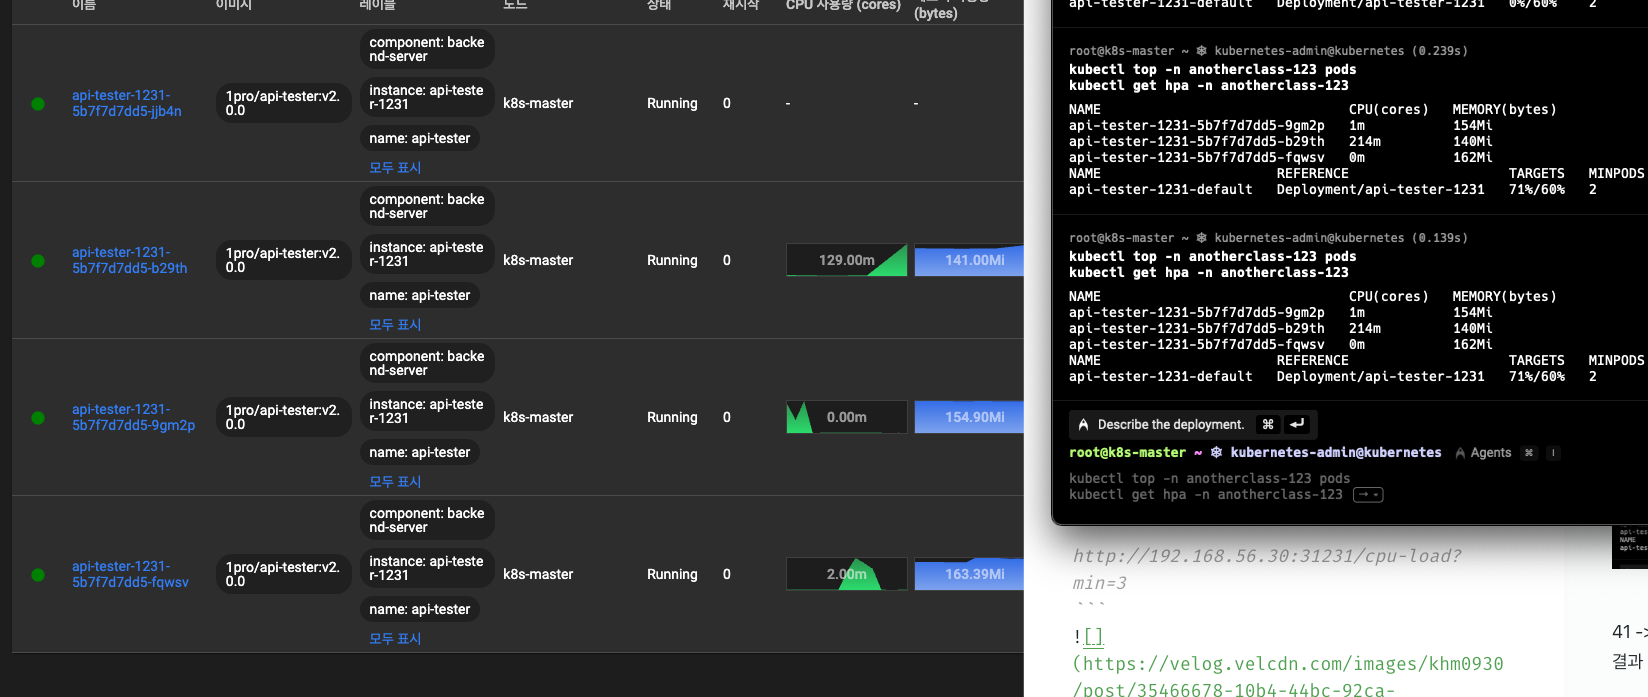Click the Kubernetes helm icon in terminal prompt
The image size is (1648, 697).
(x=1217, y=452)
